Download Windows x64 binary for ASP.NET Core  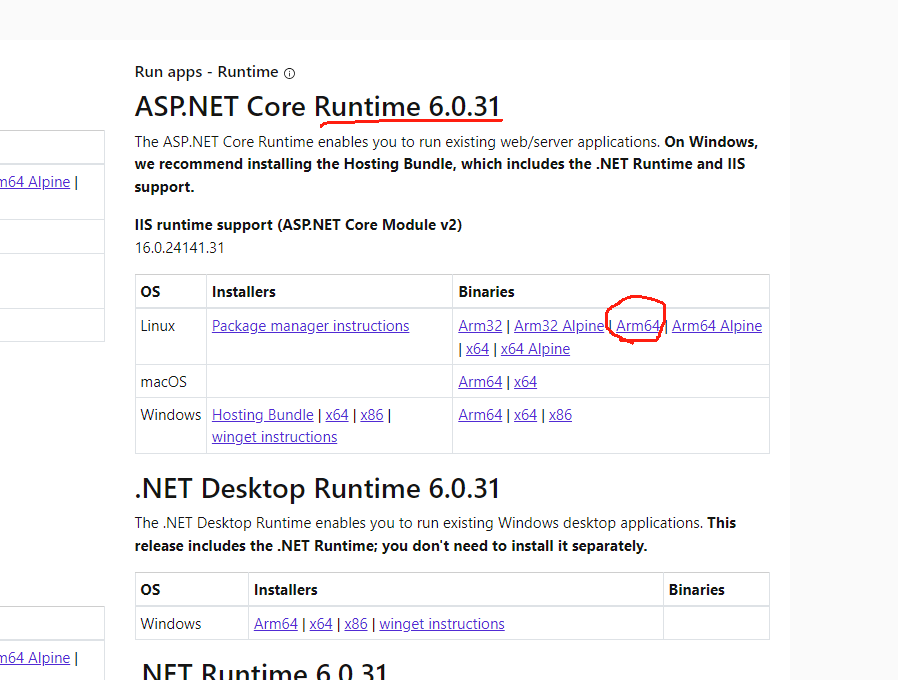(x=525, y=415)
